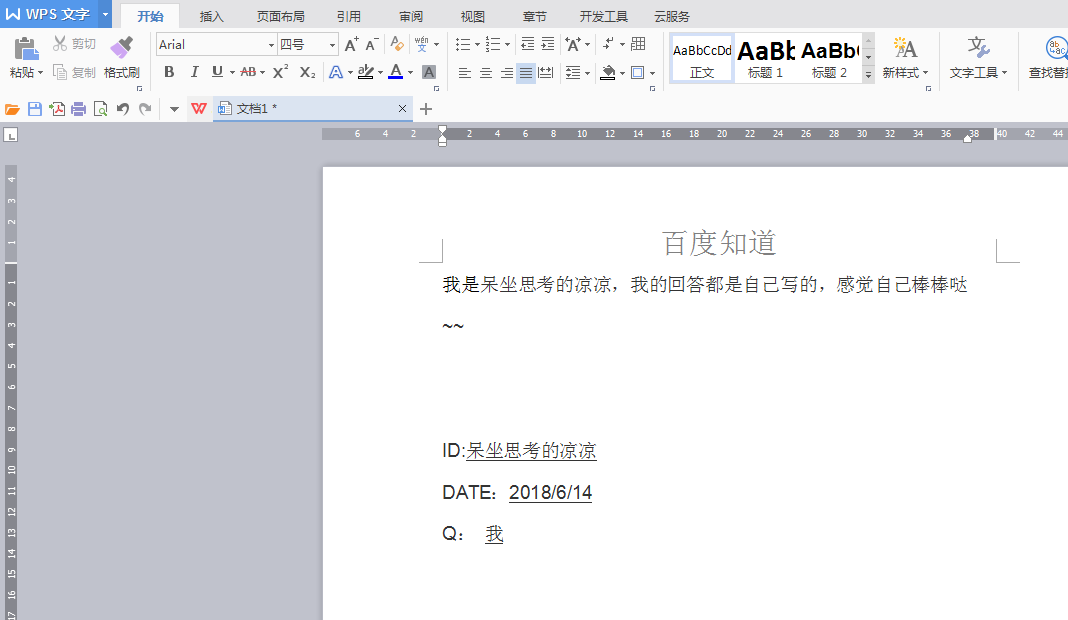
Task: Click the Print icon
Action: pyautogui.click(x=79, y=109)
